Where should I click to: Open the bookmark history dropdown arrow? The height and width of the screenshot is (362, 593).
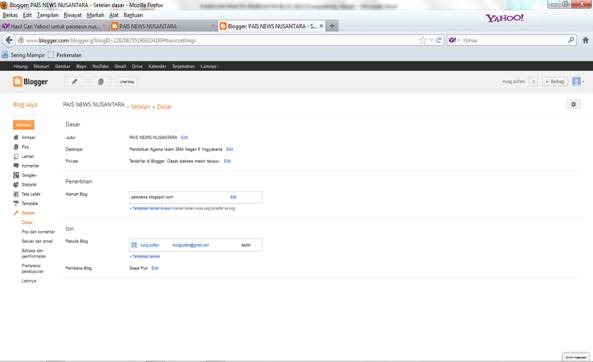431,40
